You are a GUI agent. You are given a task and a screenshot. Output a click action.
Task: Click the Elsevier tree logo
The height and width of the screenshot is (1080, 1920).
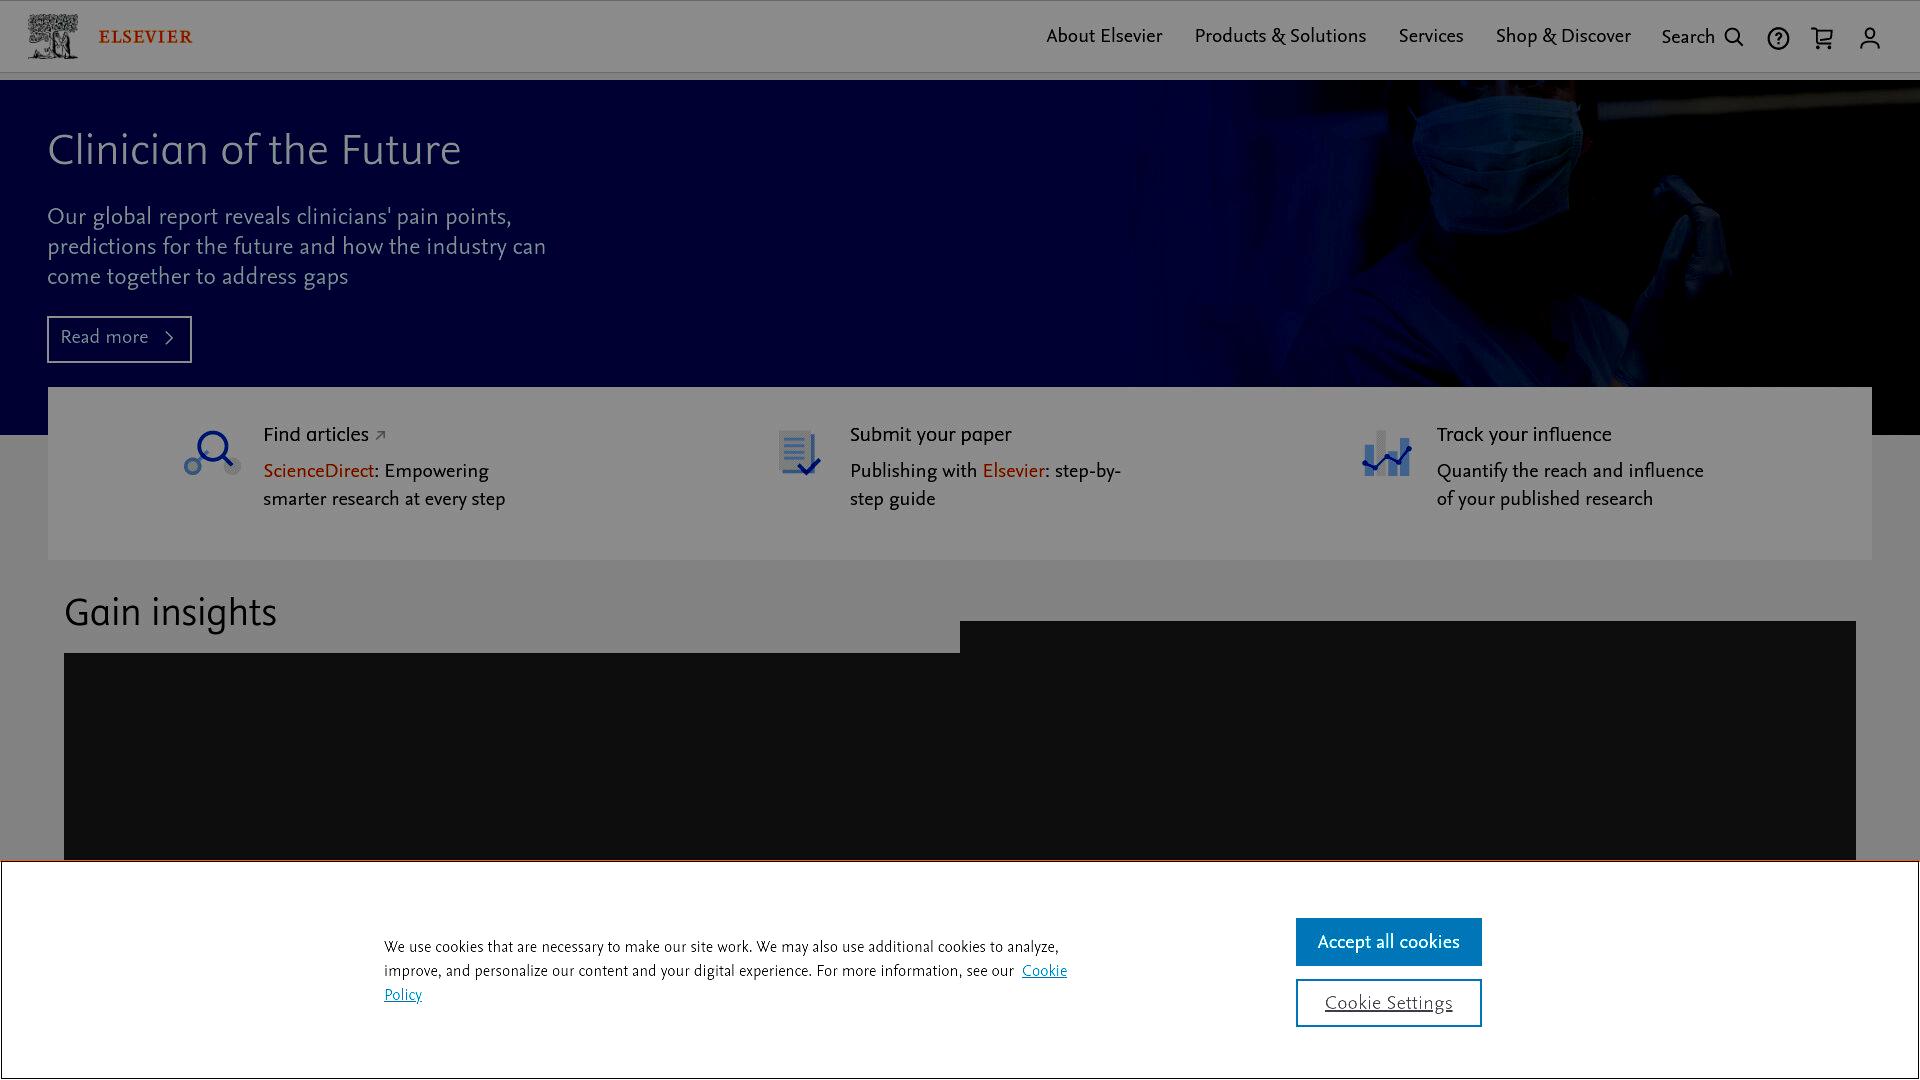tap(53, 37)
